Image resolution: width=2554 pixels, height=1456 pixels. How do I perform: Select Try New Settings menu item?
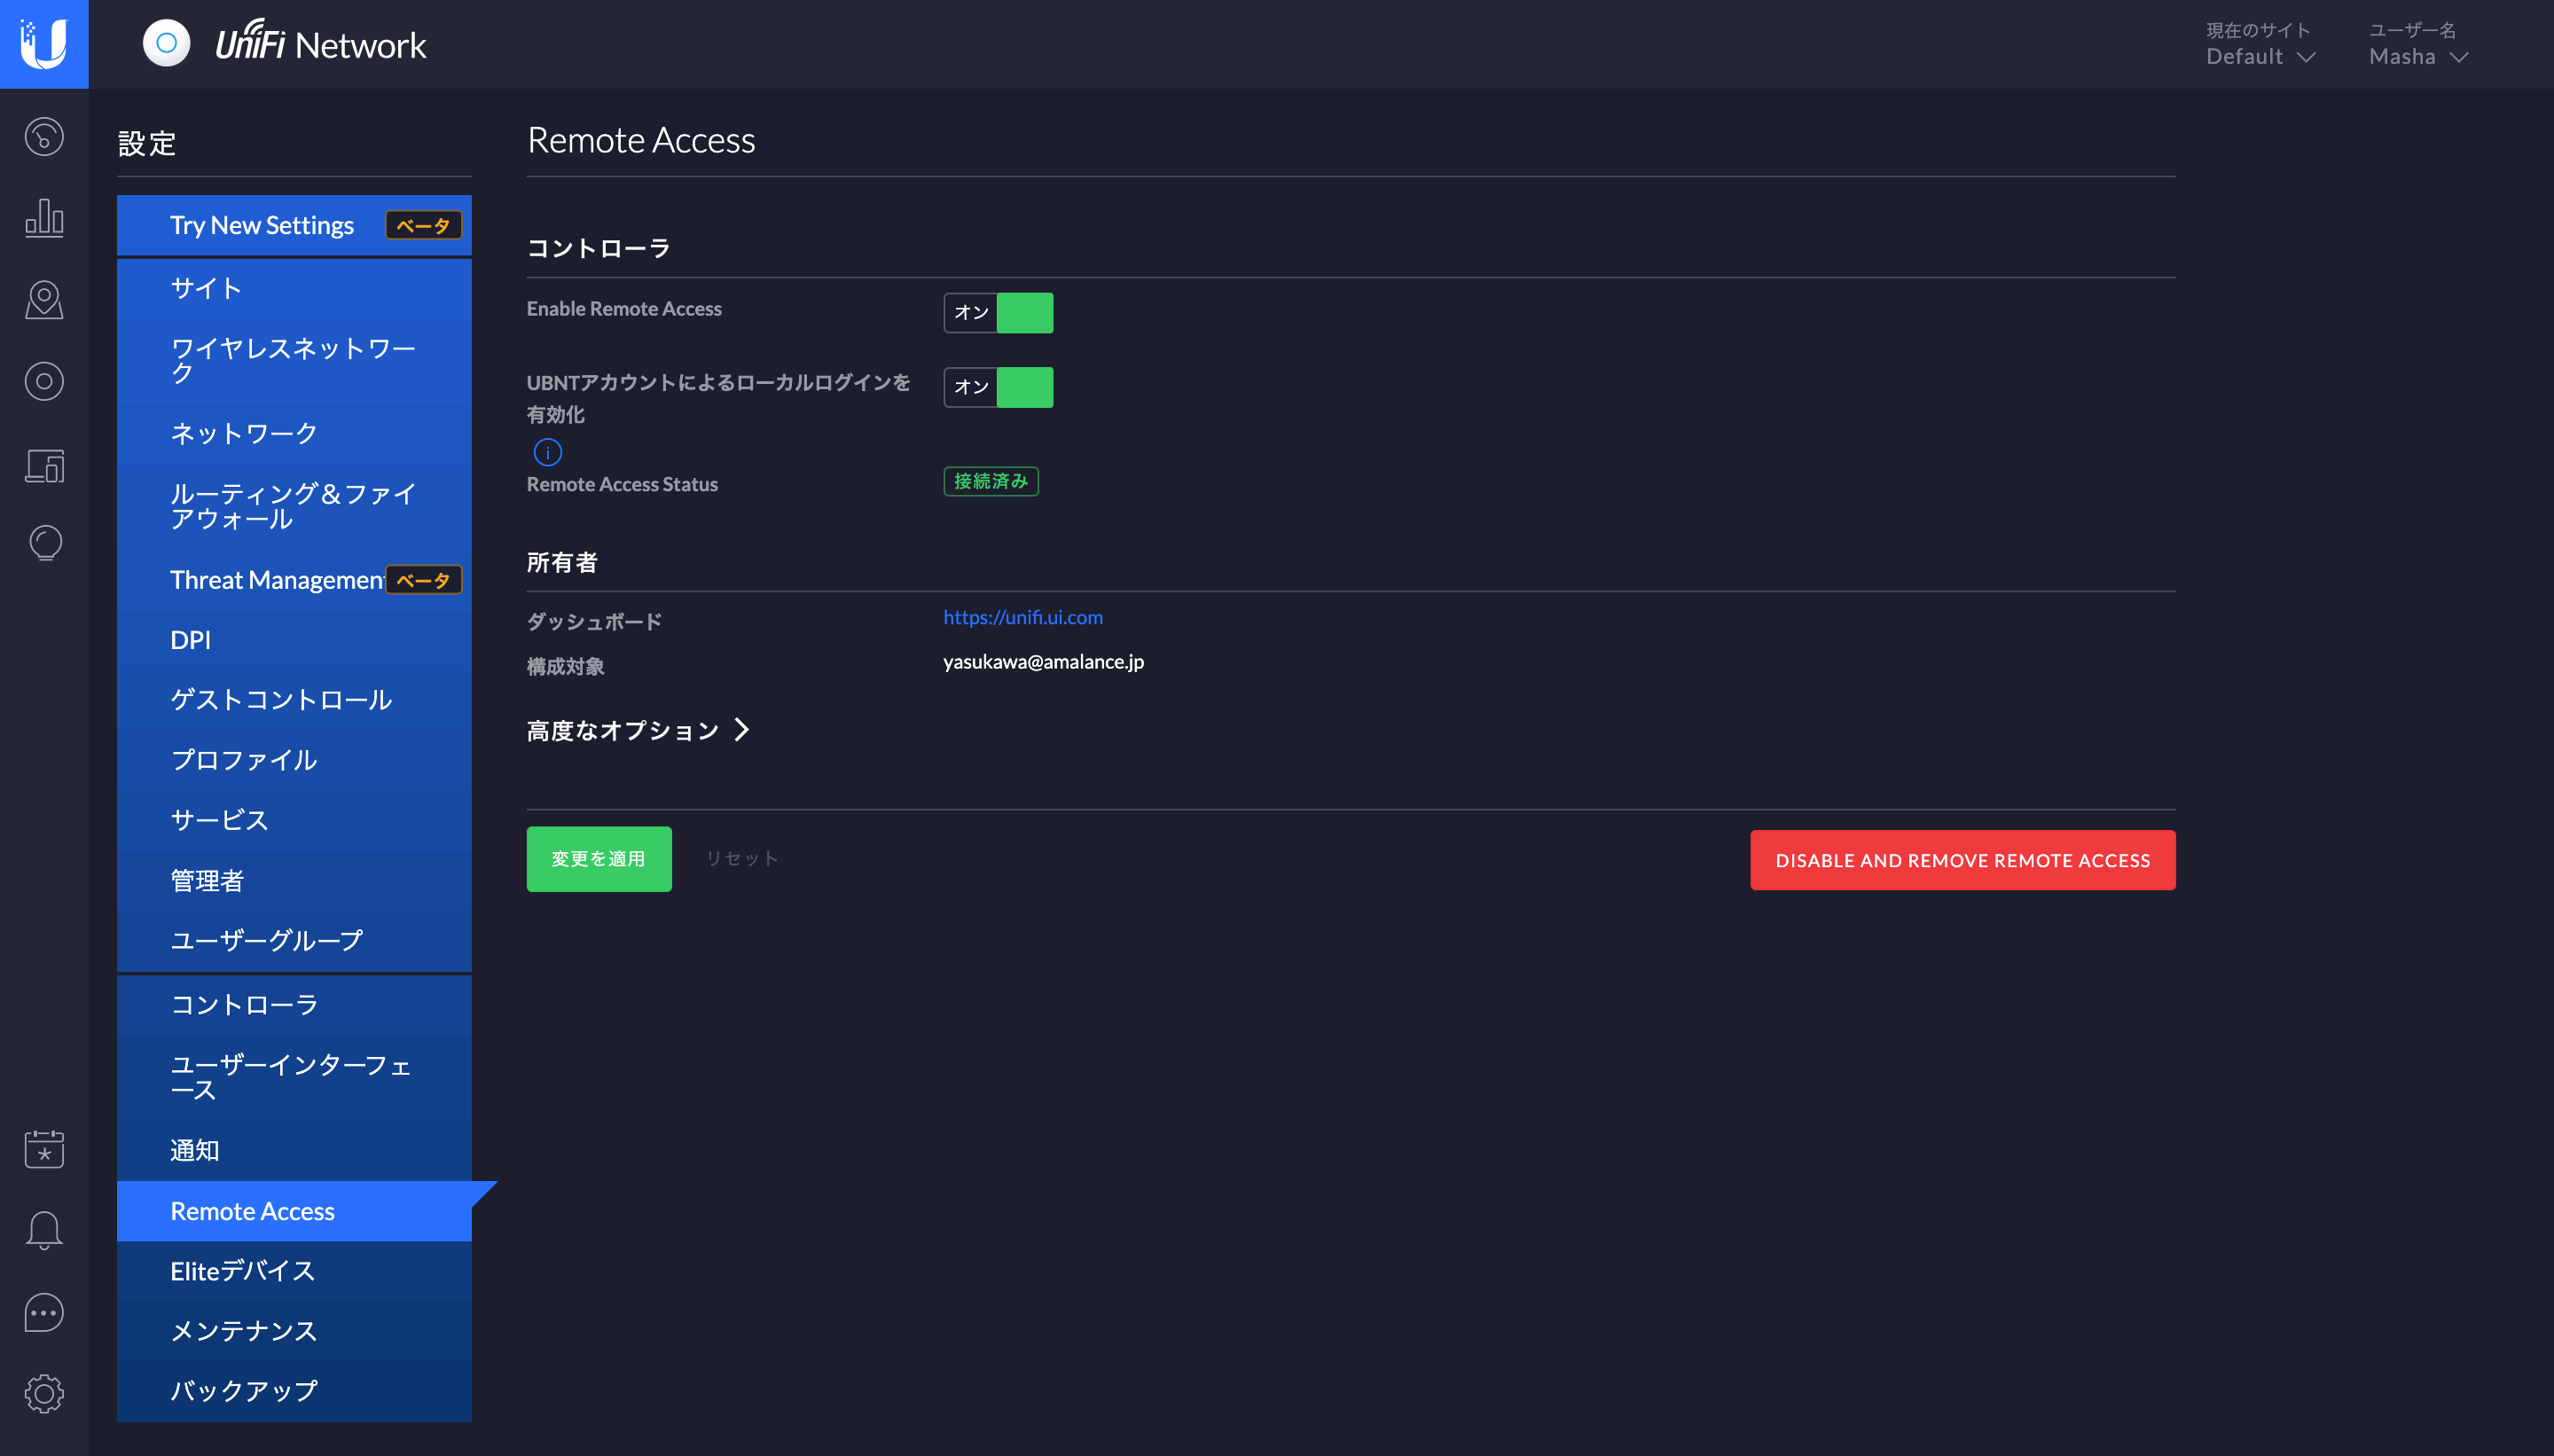[294, 225]
